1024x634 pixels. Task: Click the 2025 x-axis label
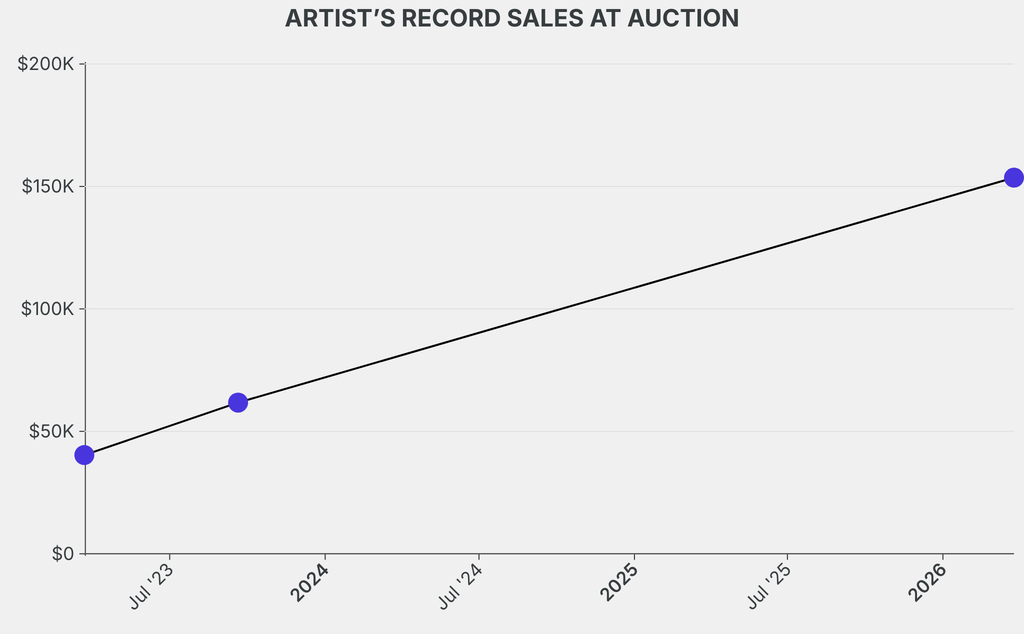(620, 582)
